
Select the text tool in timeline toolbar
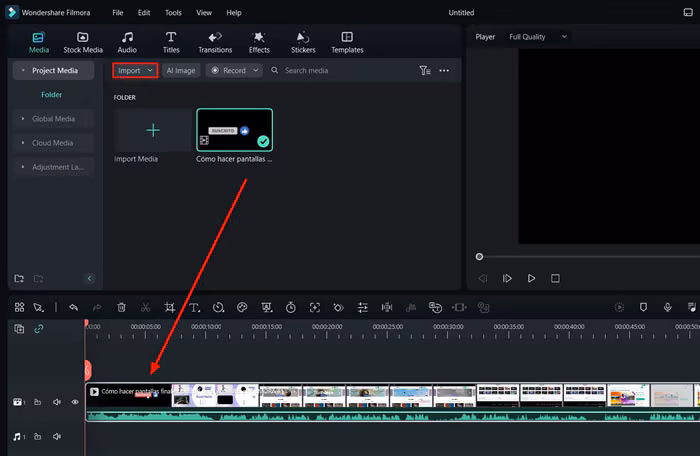coord(194,308)
